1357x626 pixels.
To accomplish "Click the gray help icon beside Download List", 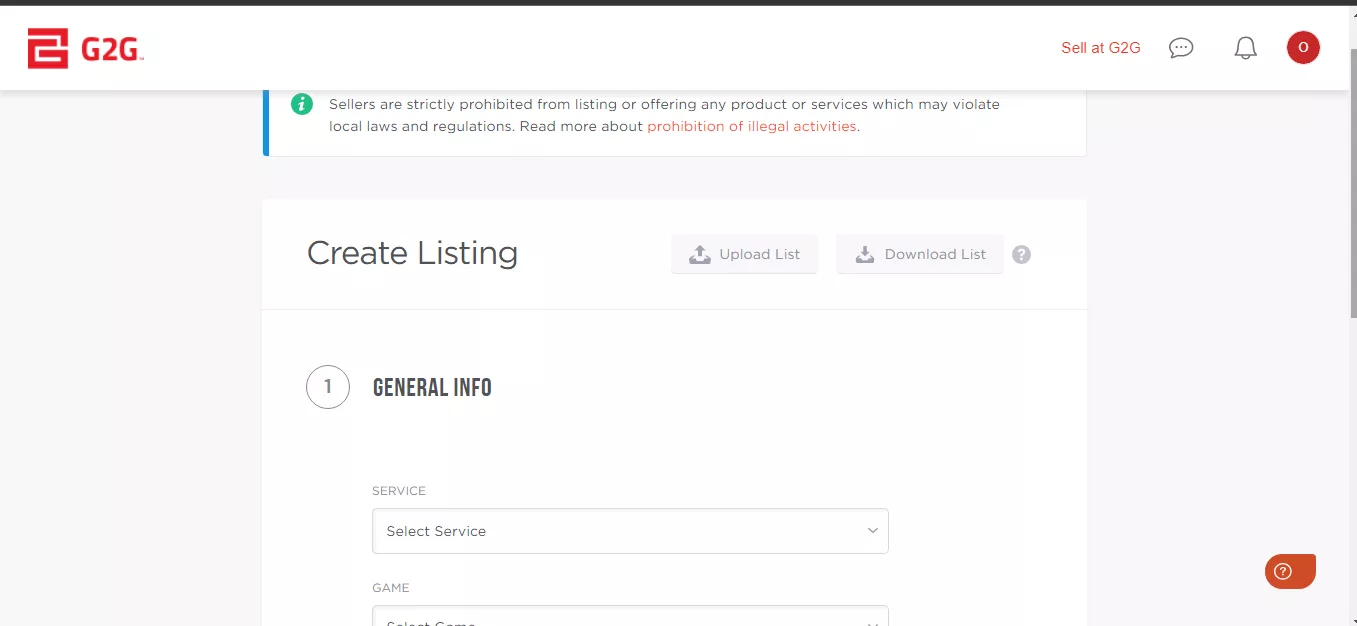I will click(x=1021, y=254).
